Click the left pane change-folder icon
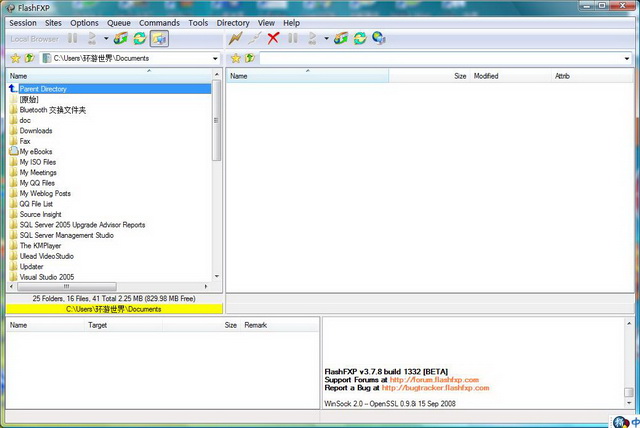Image resolution: width=640 pixels, height=428 pixels. [121, 38]
